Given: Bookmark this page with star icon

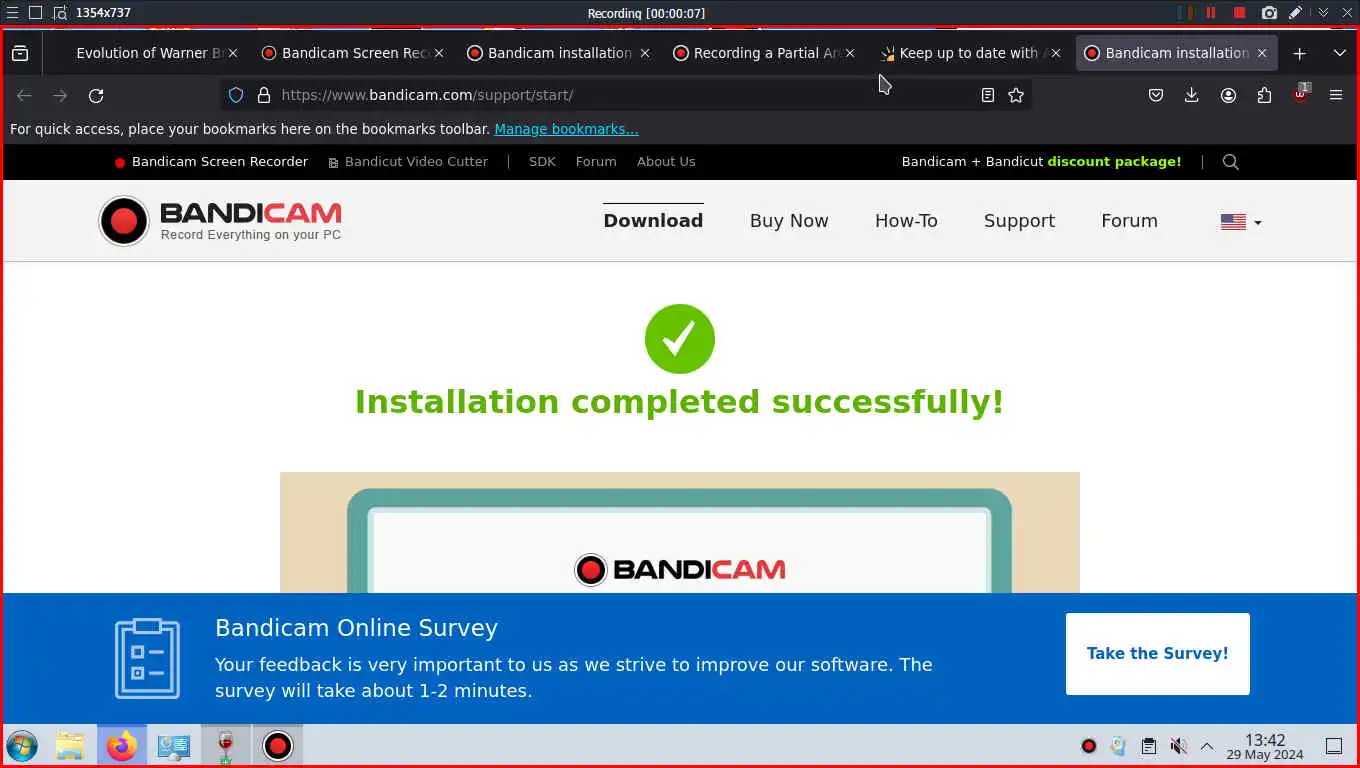Looking at the screenshot, I should [1016, 95].
